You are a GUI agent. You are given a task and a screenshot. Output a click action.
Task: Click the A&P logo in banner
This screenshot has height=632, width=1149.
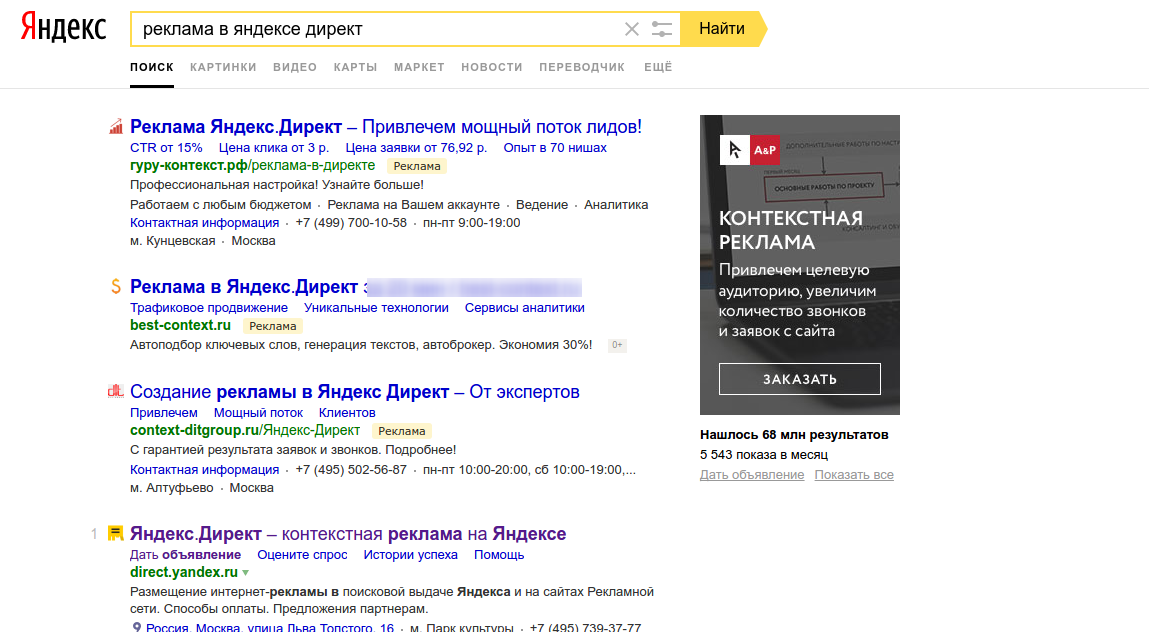coord(750,150)
